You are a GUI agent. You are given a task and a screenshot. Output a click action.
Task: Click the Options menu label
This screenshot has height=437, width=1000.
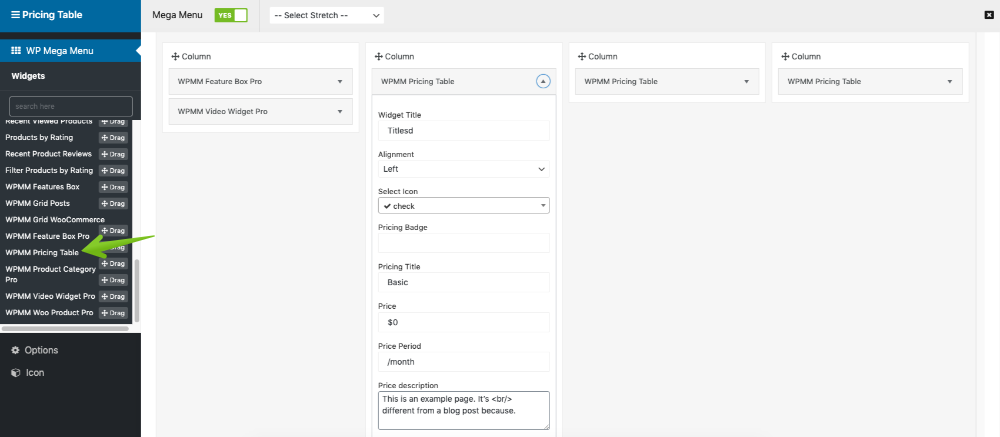(41, 350)
